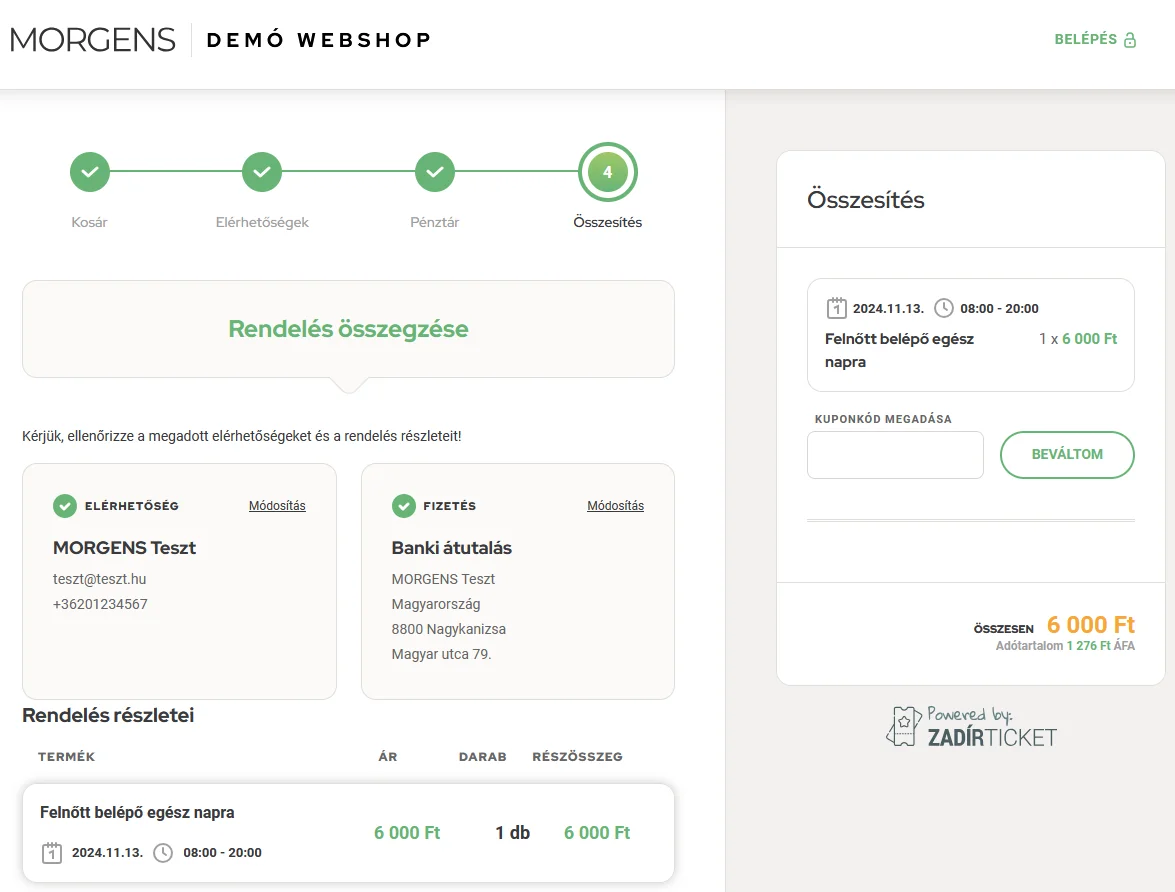Click MORGENS Teszt name in contact card
Screen dimensions: 1175x892
tap(124, 548)
